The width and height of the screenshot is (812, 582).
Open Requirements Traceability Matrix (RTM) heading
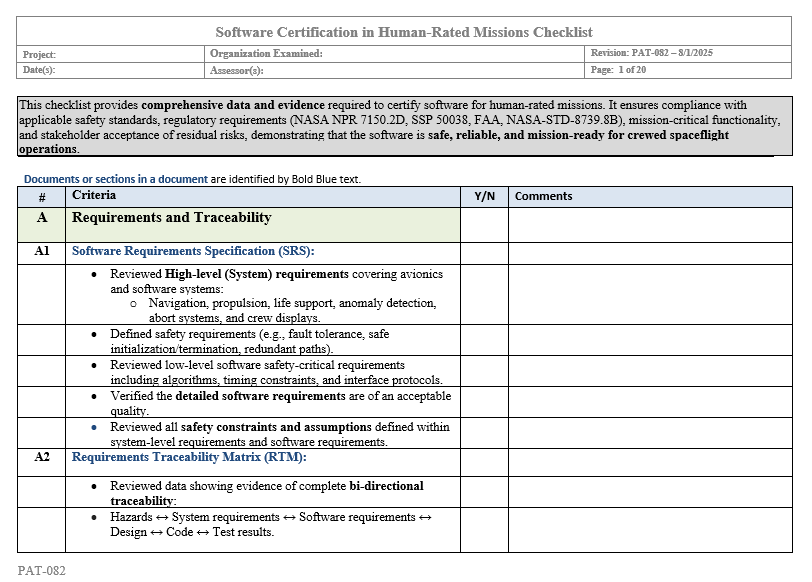pos(188,457)
